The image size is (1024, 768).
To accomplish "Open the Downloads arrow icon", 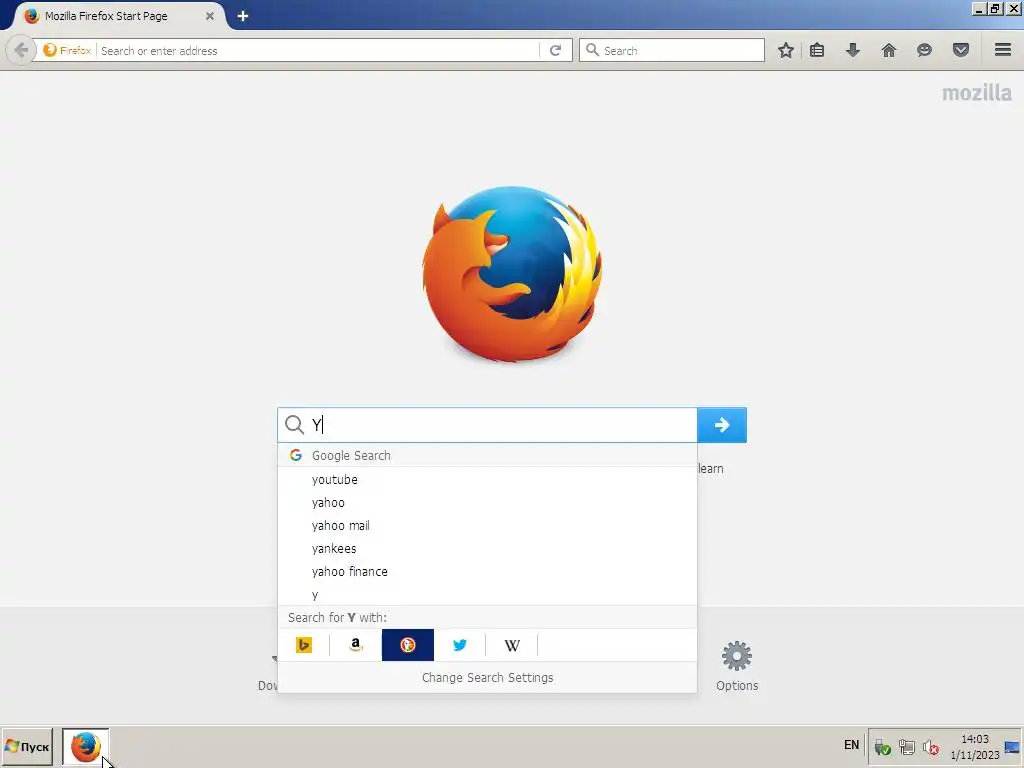I will 853,50.
